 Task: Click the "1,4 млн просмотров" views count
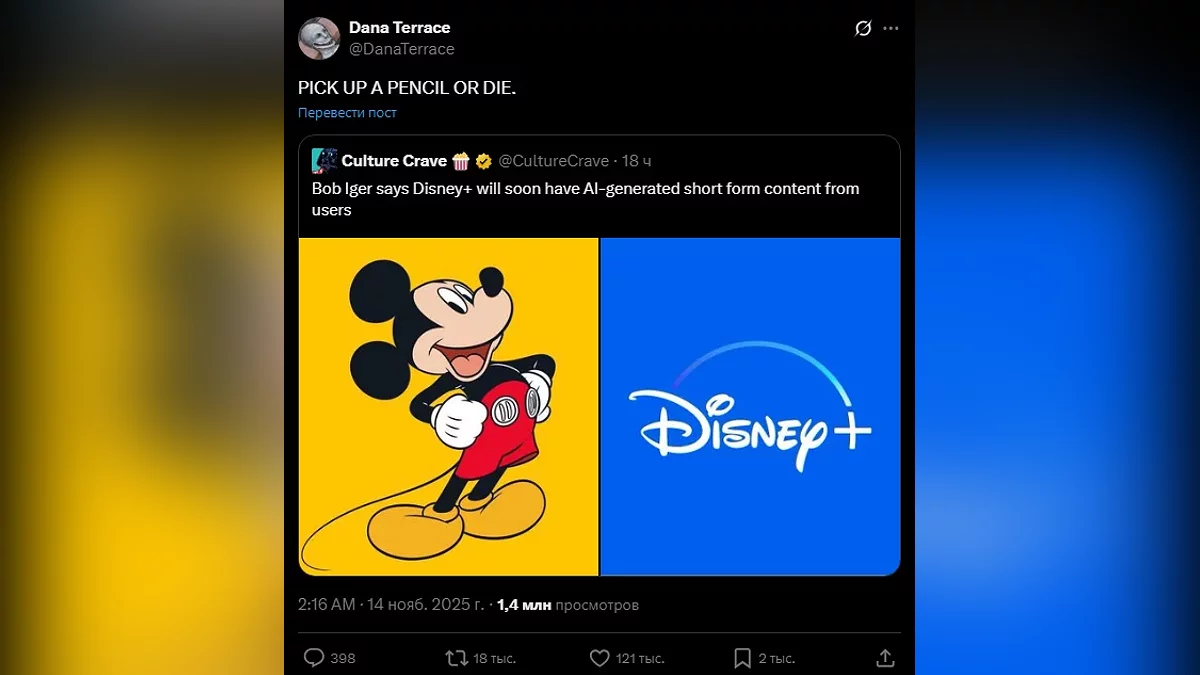(567, 605)
